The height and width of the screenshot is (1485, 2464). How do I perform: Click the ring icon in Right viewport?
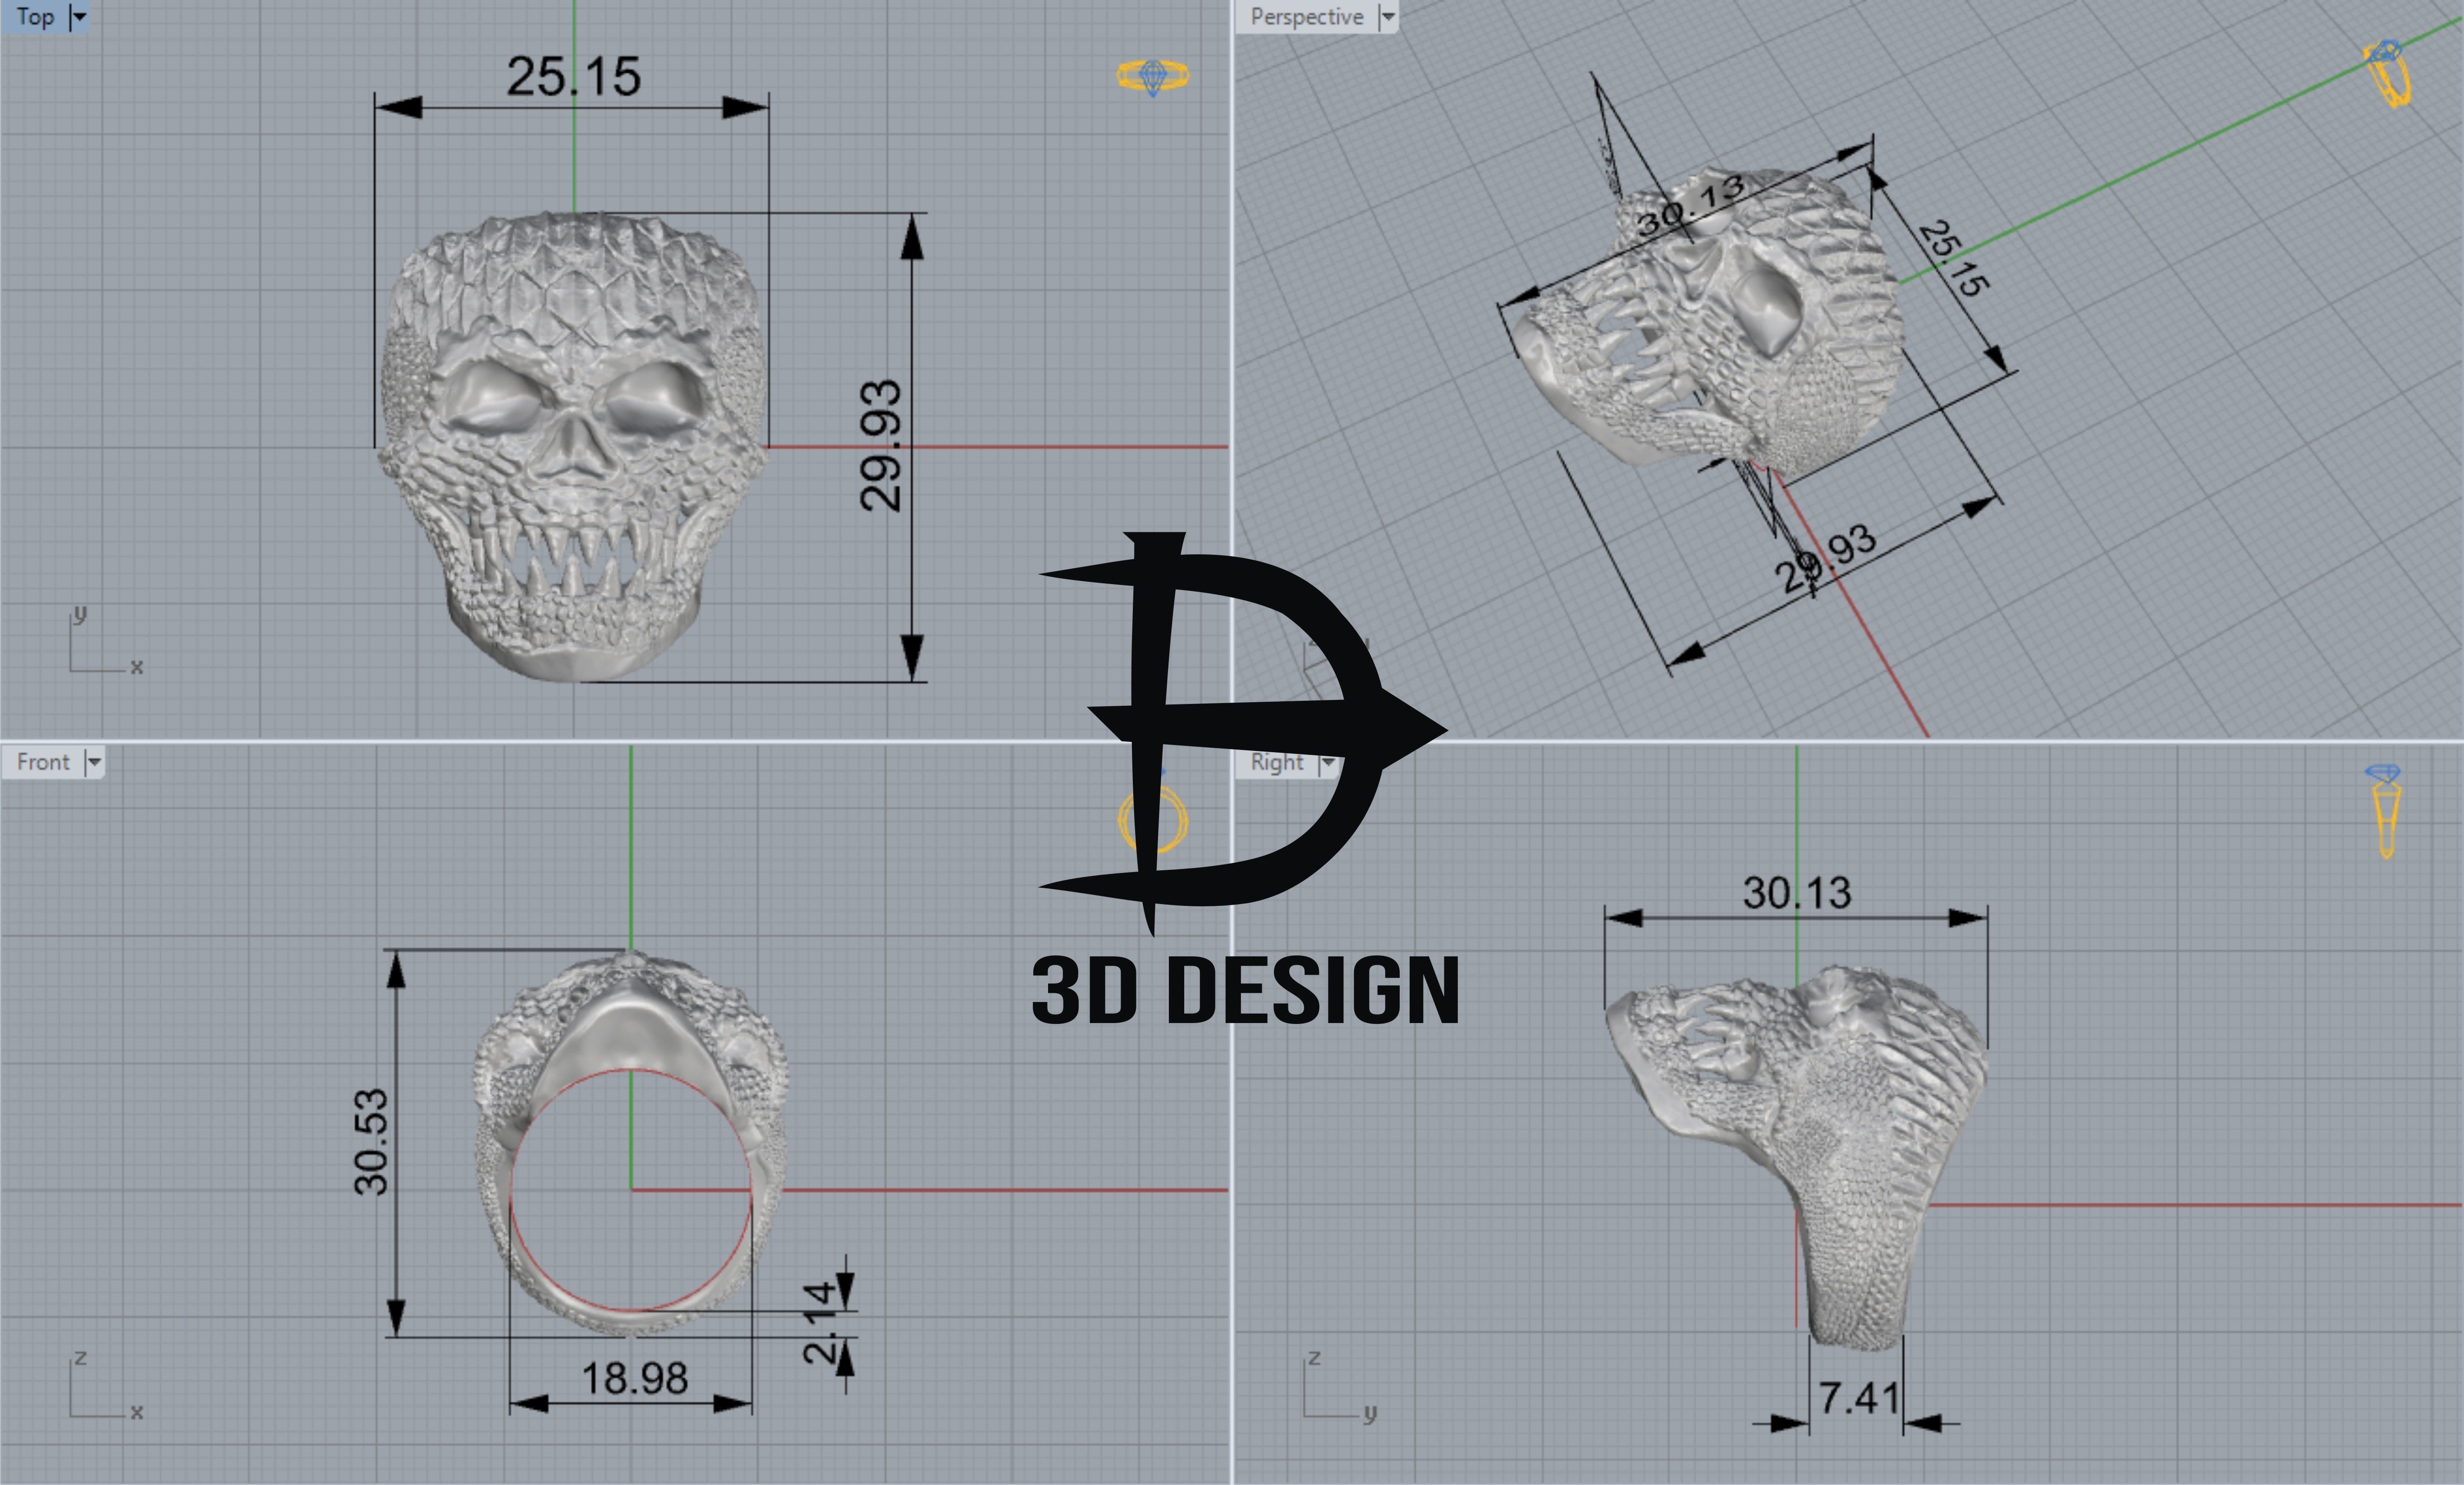2386,811
